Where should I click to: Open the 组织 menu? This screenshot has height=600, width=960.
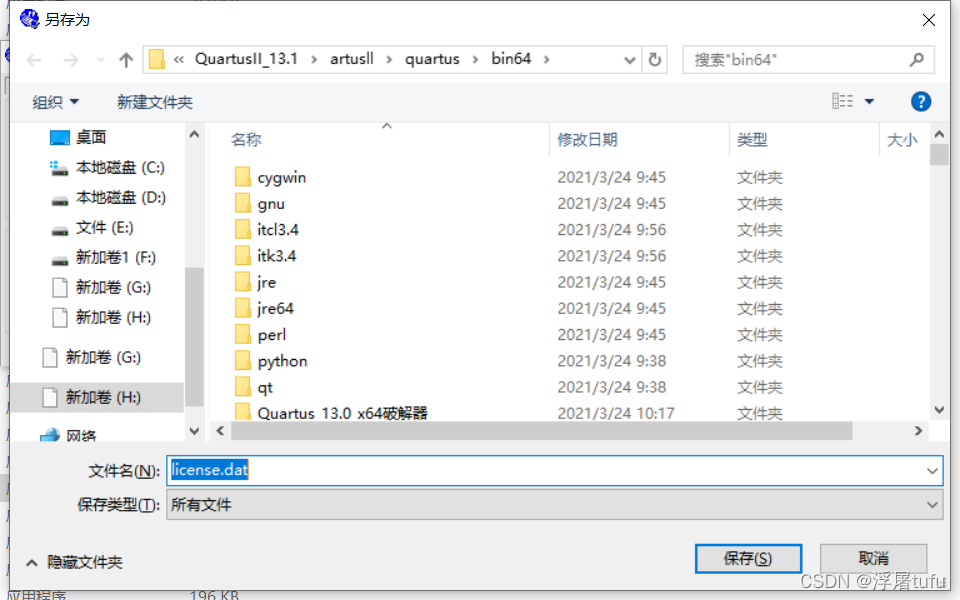tap(55, 102)
